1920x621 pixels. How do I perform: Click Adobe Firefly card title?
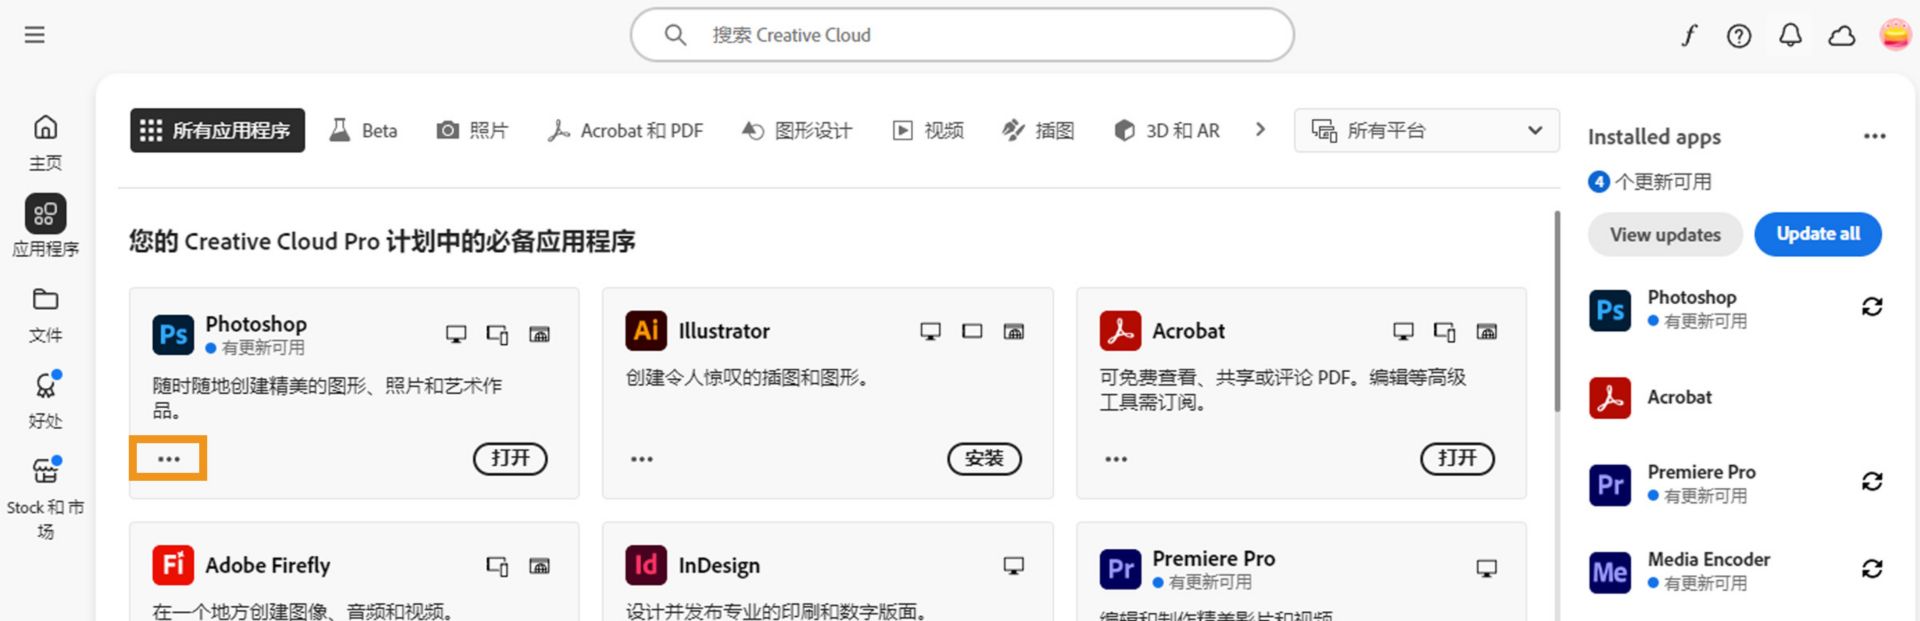(x=267, y=565)
